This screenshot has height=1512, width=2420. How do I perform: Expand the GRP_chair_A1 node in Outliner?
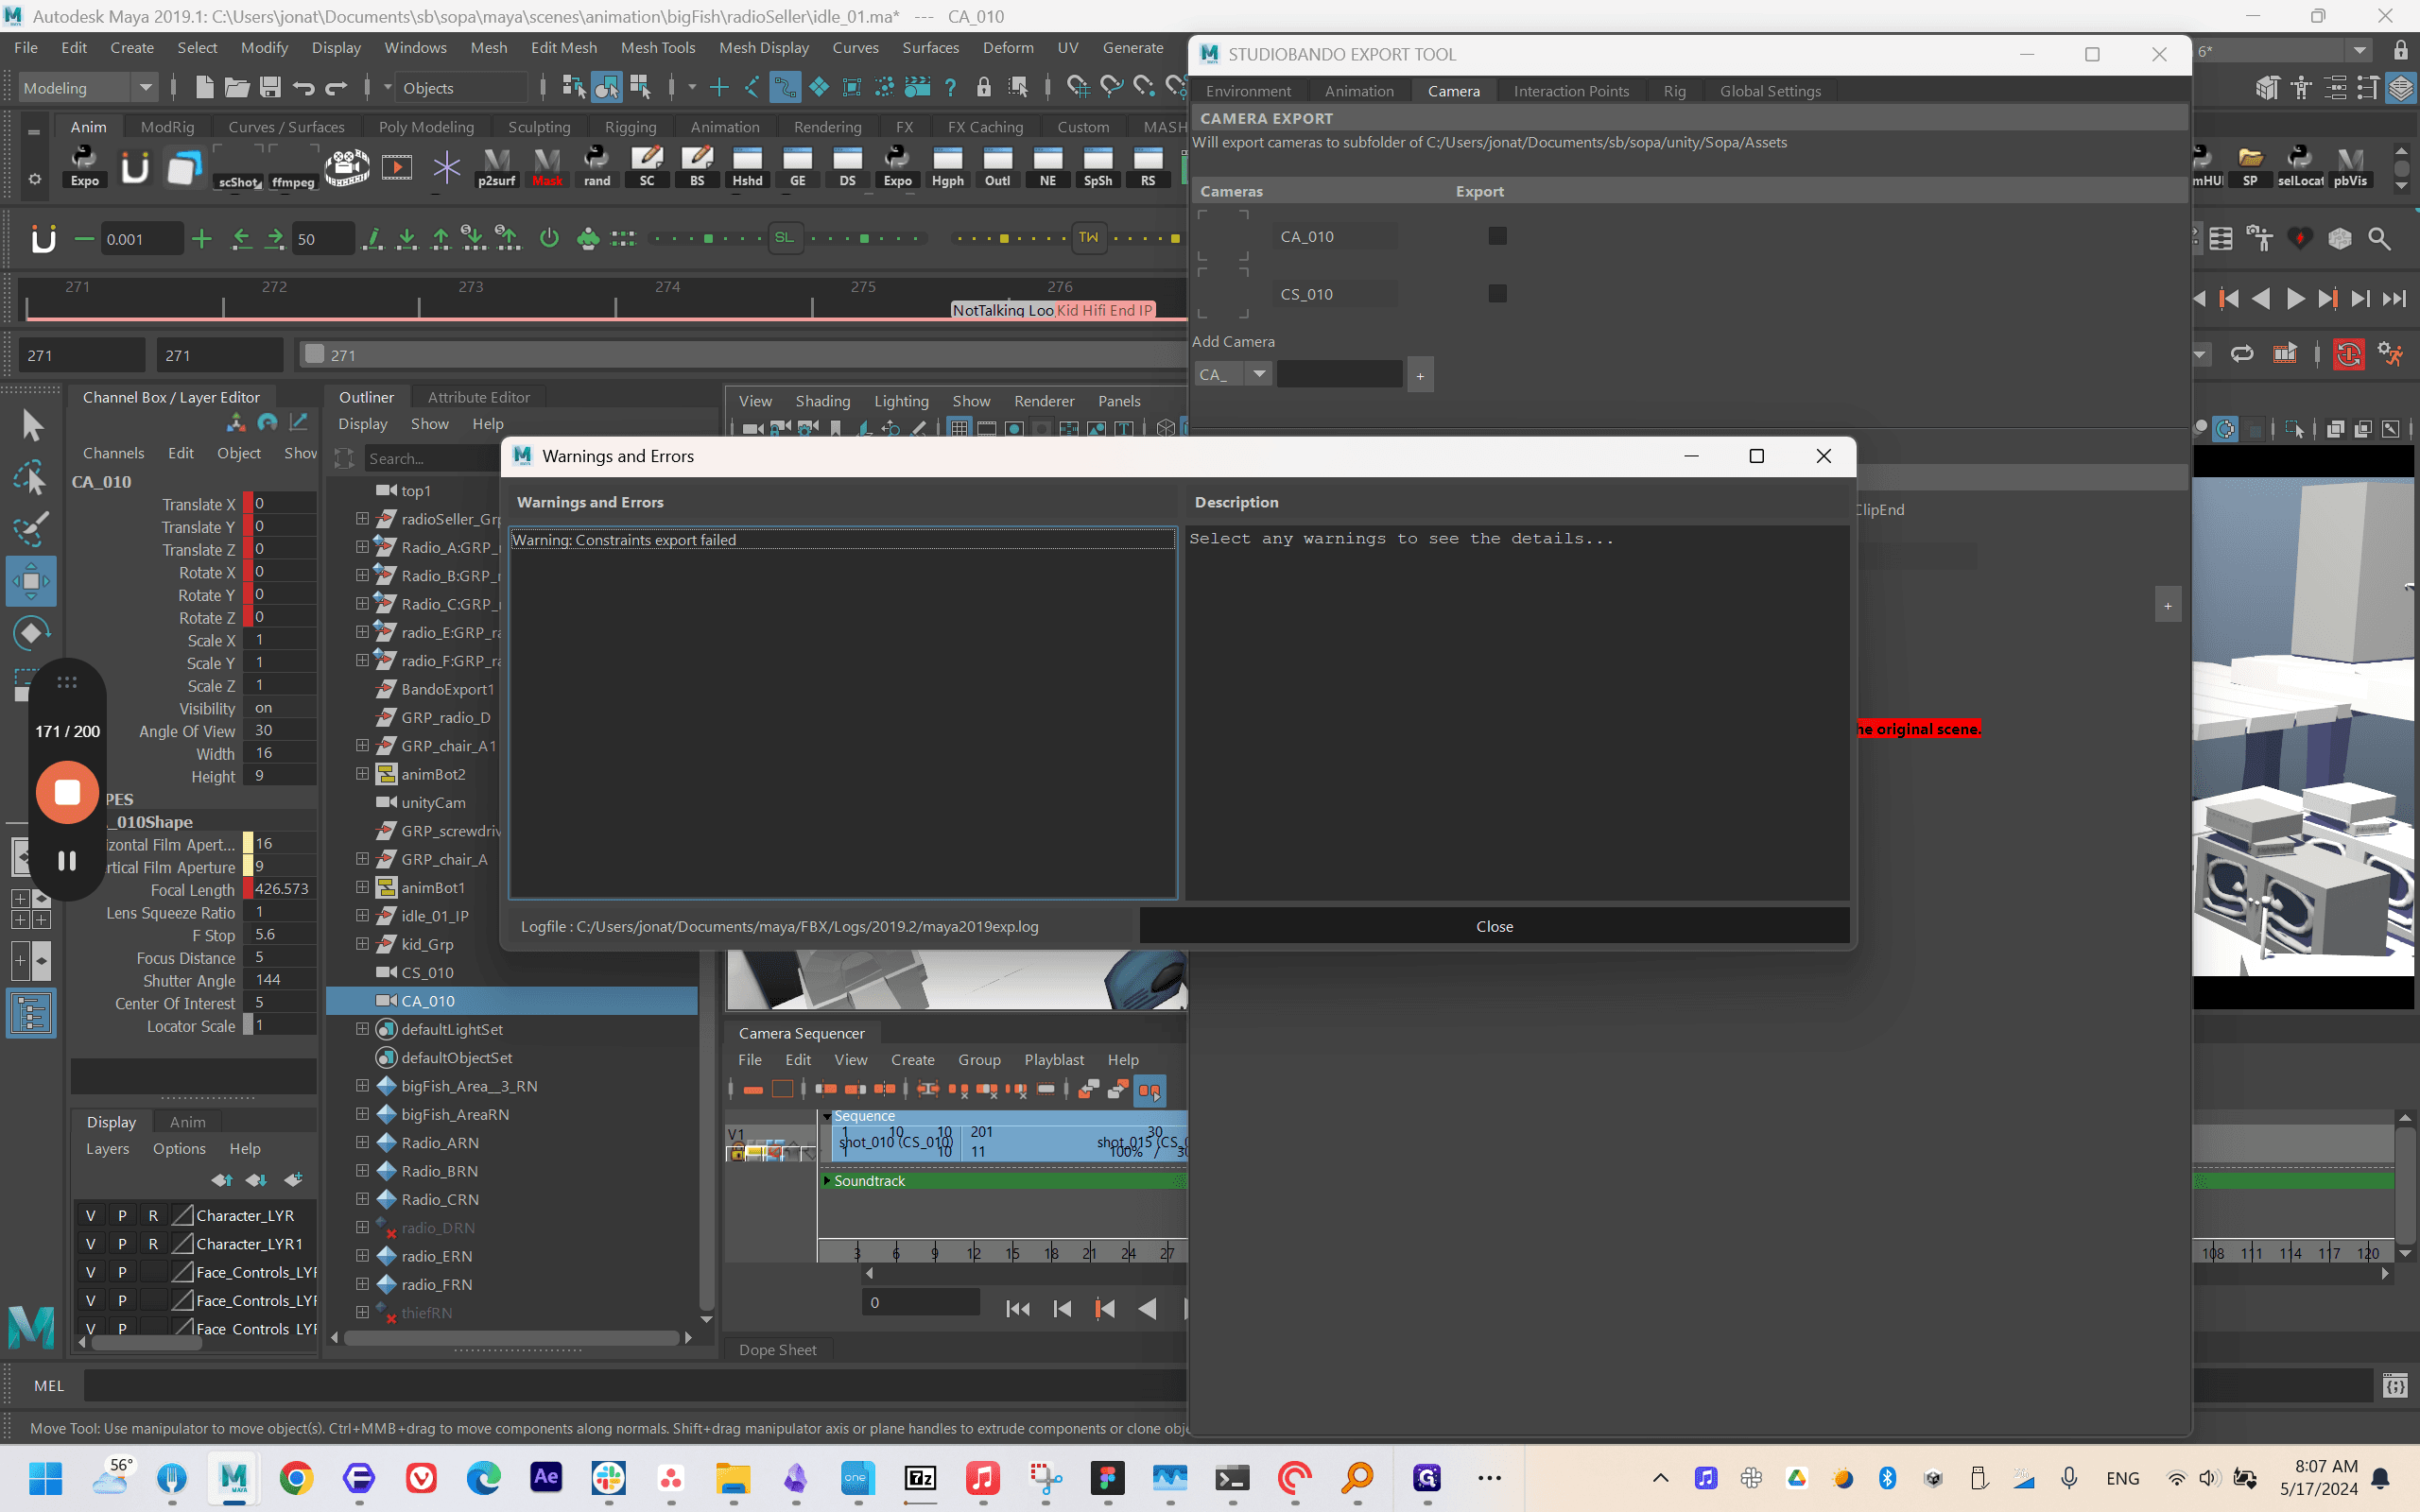(362, 745)
